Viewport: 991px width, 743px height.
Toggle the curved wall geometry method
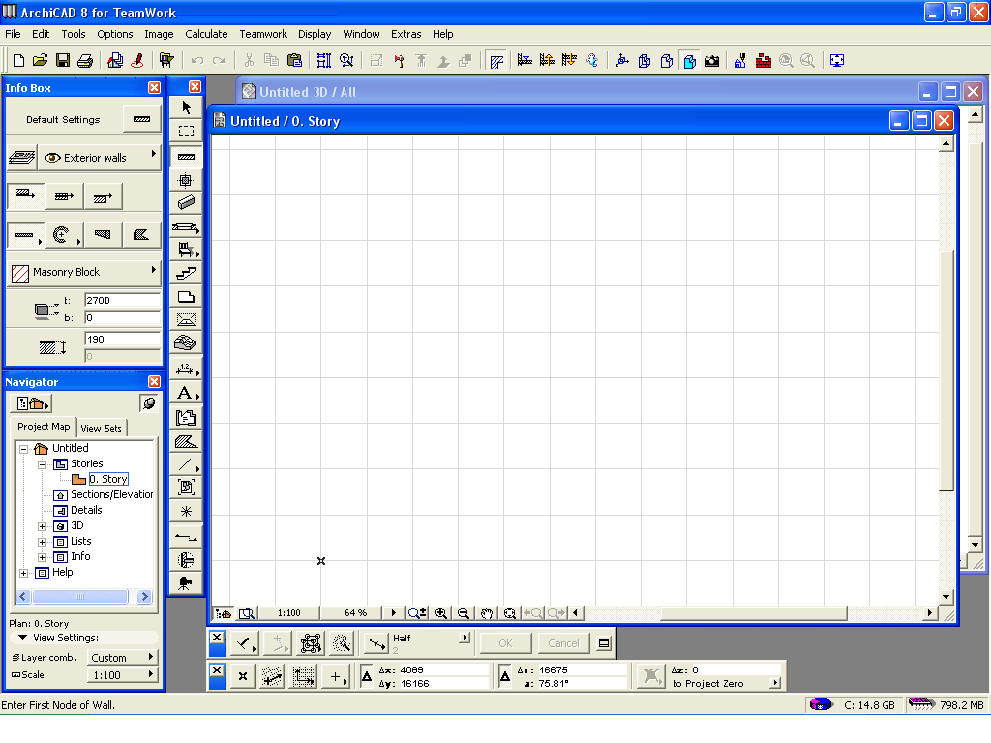(63, 236)
